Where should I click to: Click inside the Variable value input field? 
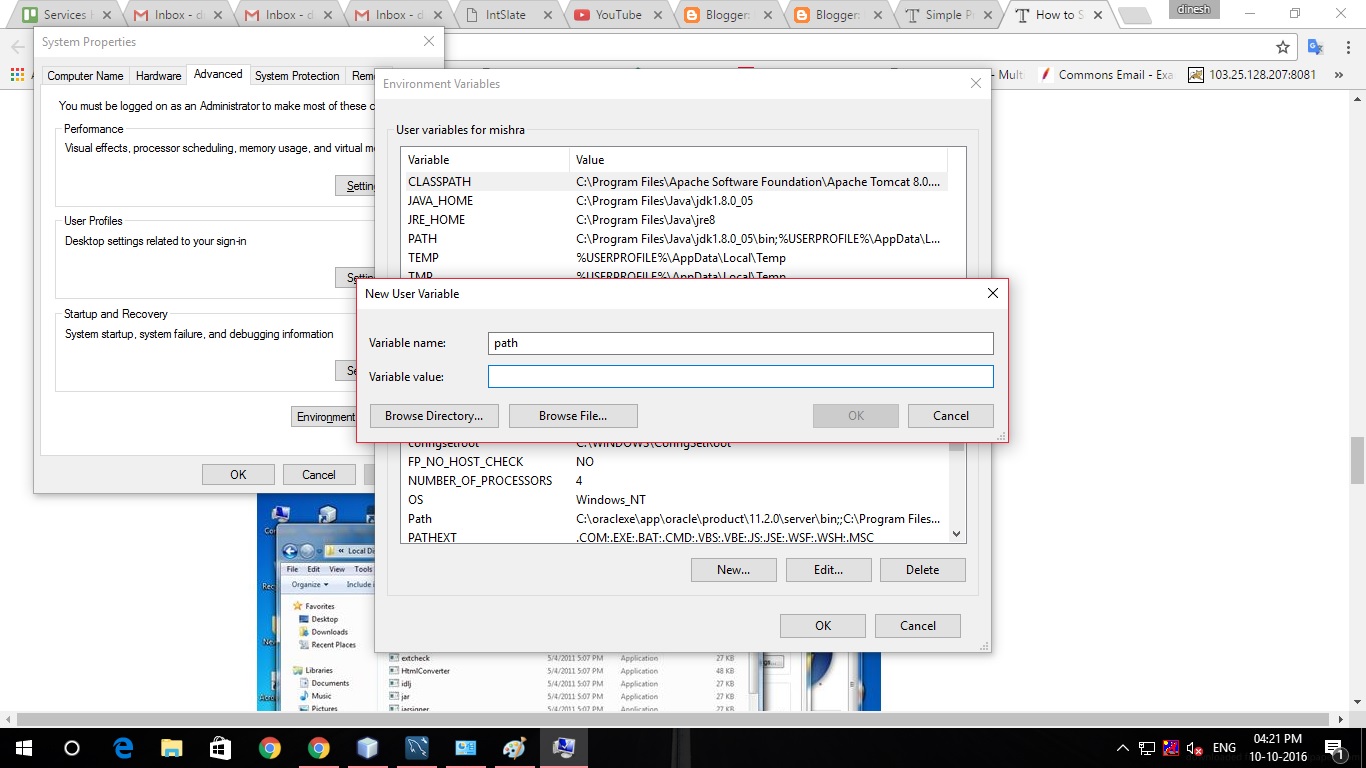pos(740,376)
